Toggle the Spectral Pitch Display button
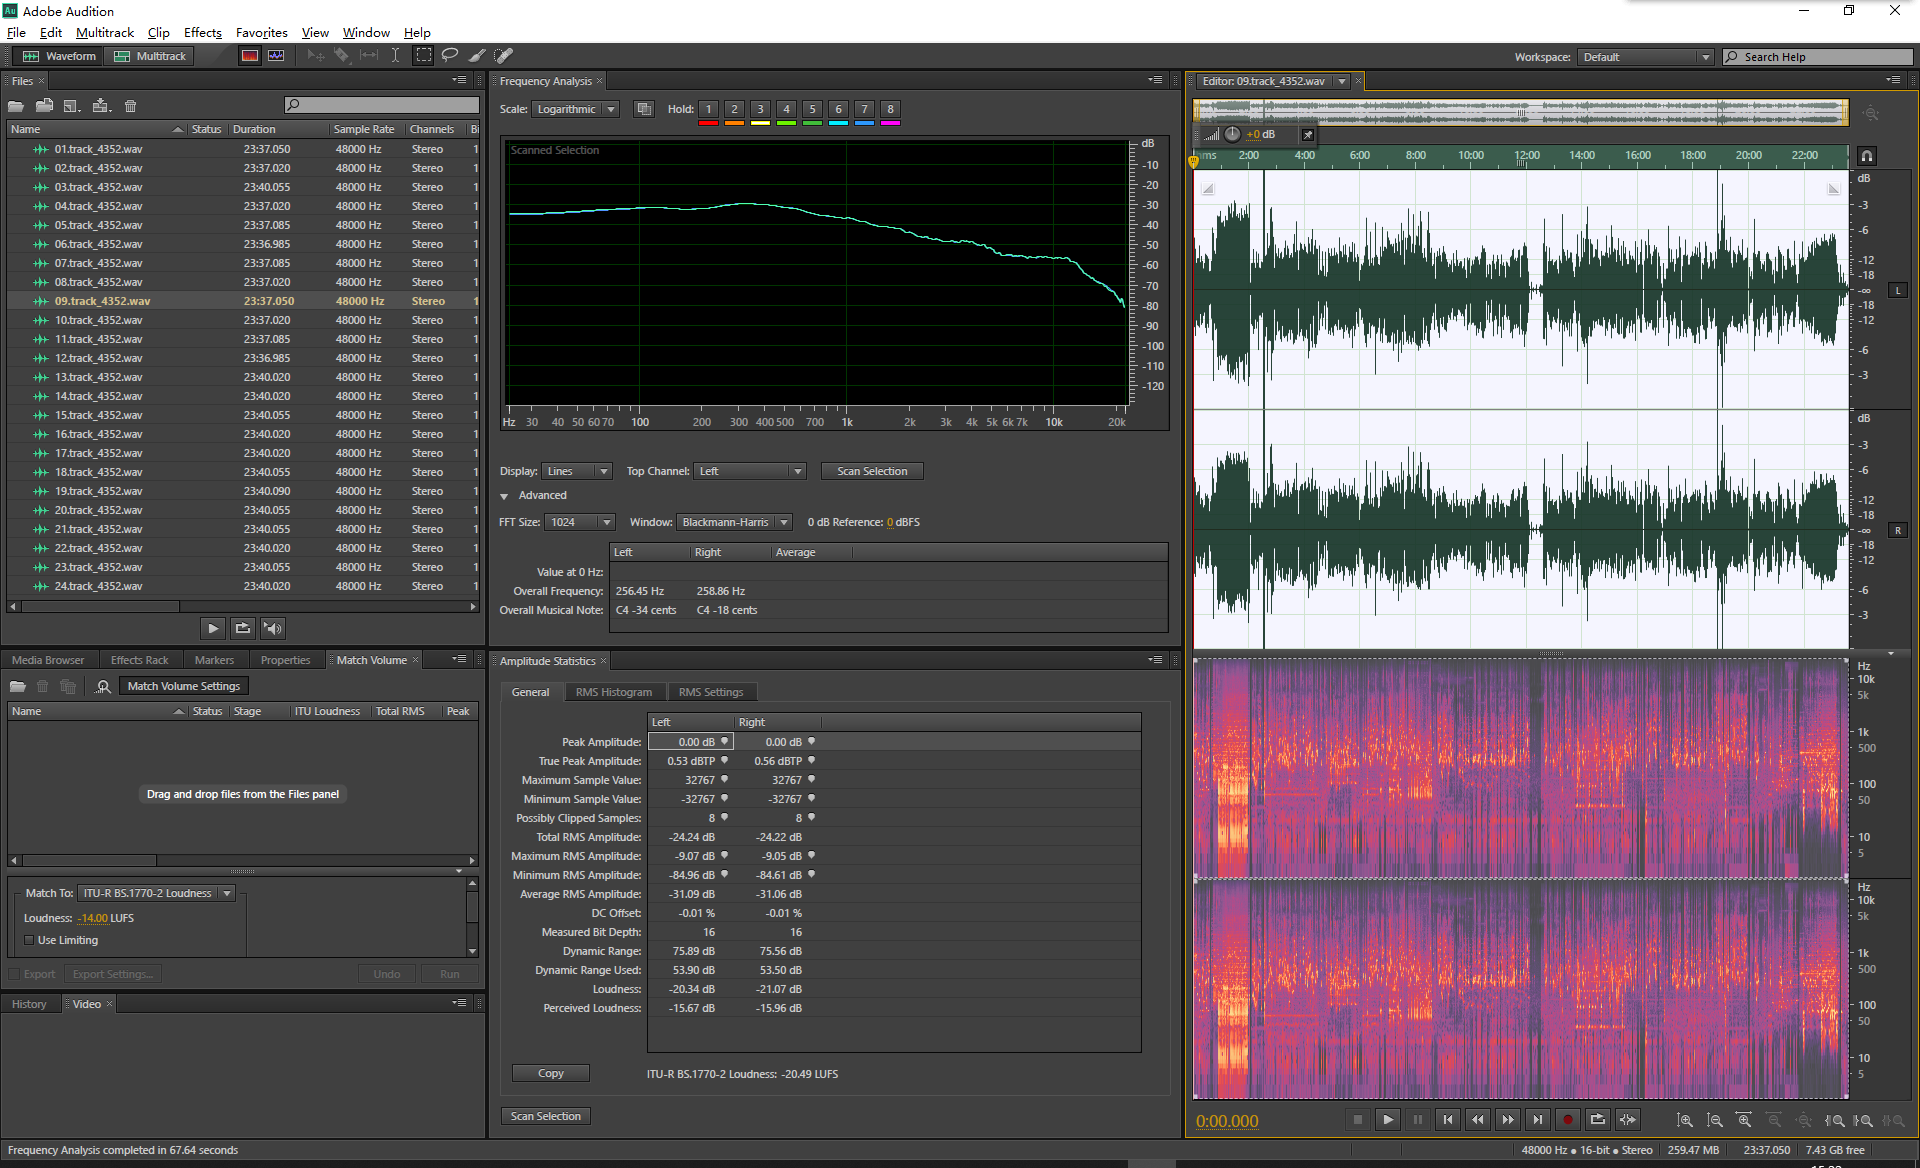Image resolution: width=1920 pixels, height=1168 pixels. pyautogui.click(x=276, y=56)
